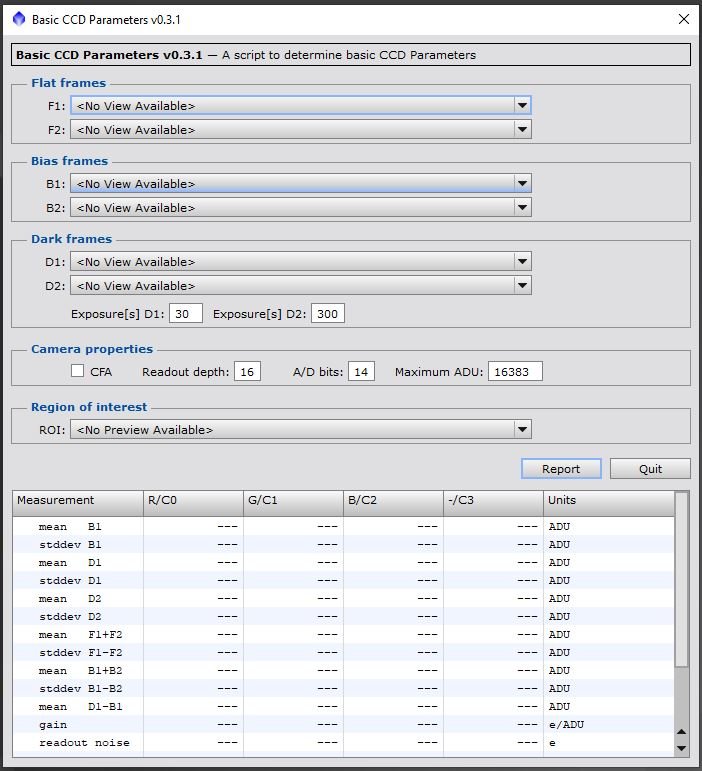702x771 pixels.
Task: Click the R/C0 column header
Action: pos(193,503)
